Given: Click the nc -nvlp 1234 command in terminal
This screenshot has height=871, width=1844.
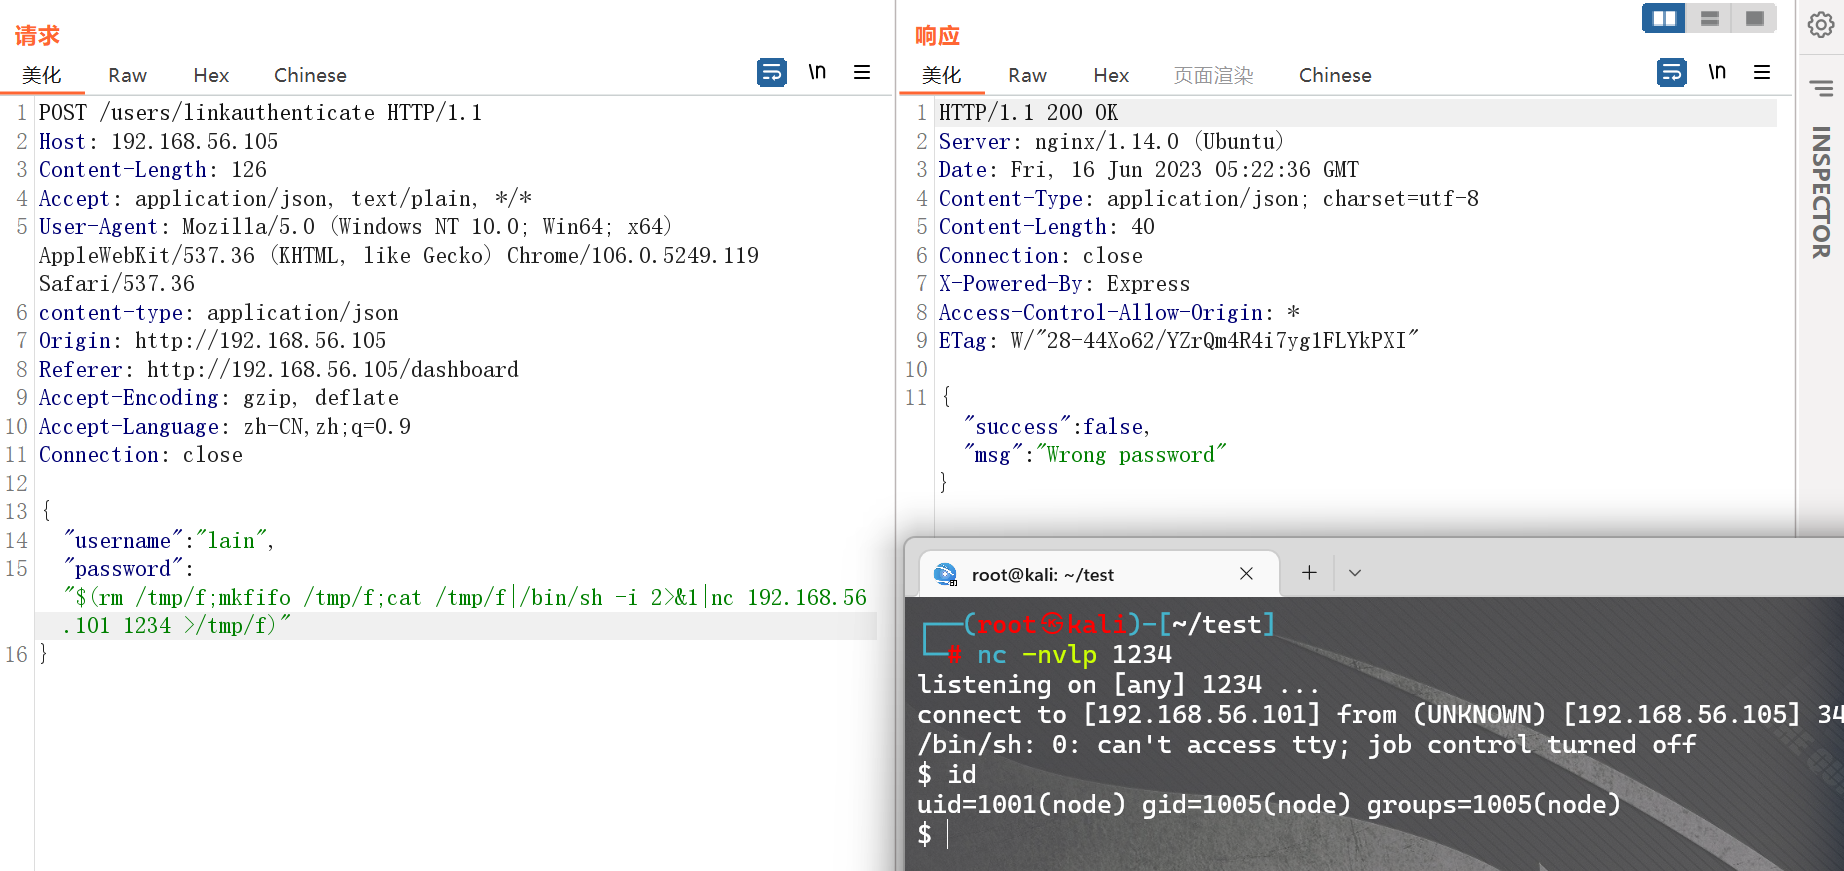Looking at the screenshot, I should (x=1074, y=655).
